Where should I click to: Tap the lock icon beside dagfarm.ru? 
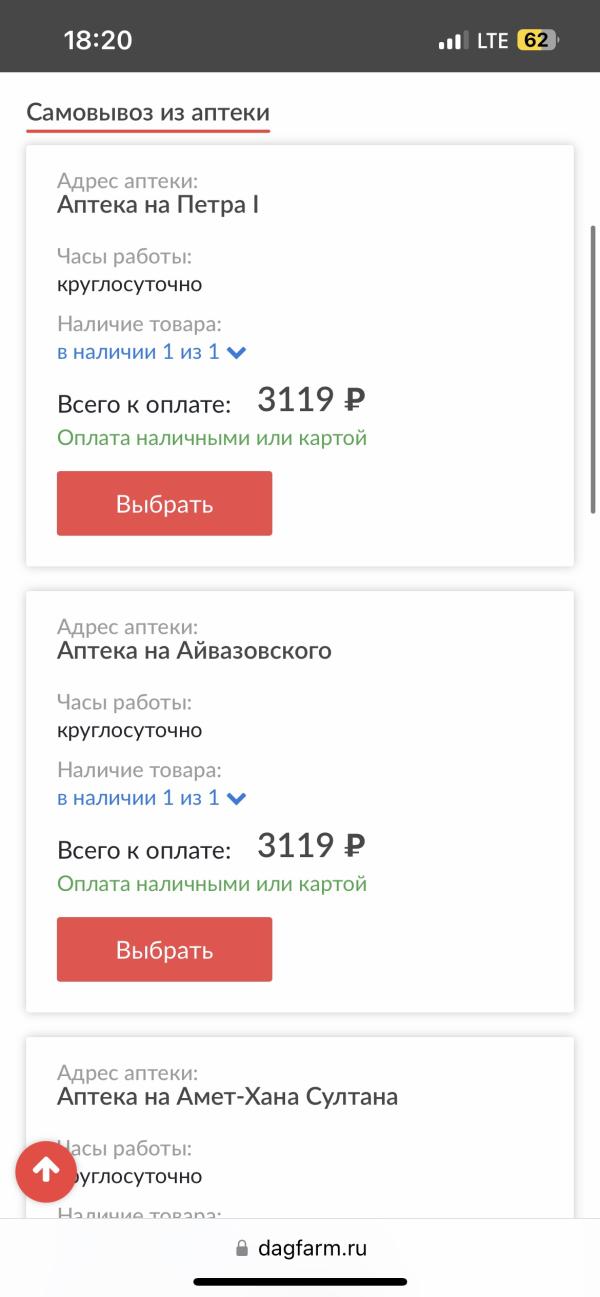(241, 1249)
